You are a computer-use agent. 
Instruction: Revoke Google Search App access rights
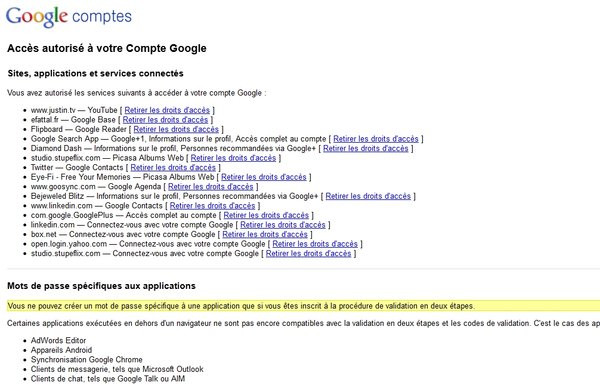pos(376,139)
